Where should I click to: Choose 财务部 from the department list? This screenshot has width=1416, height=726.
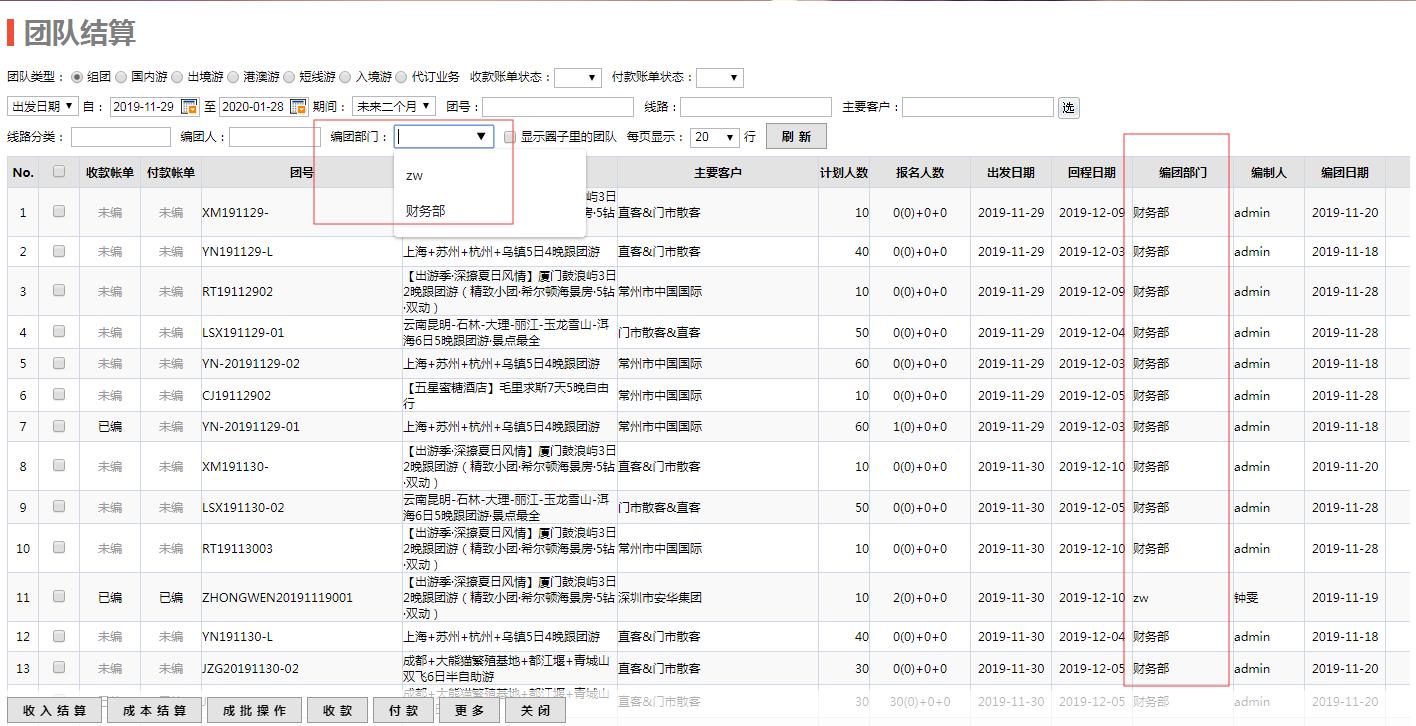click(425, 211)
